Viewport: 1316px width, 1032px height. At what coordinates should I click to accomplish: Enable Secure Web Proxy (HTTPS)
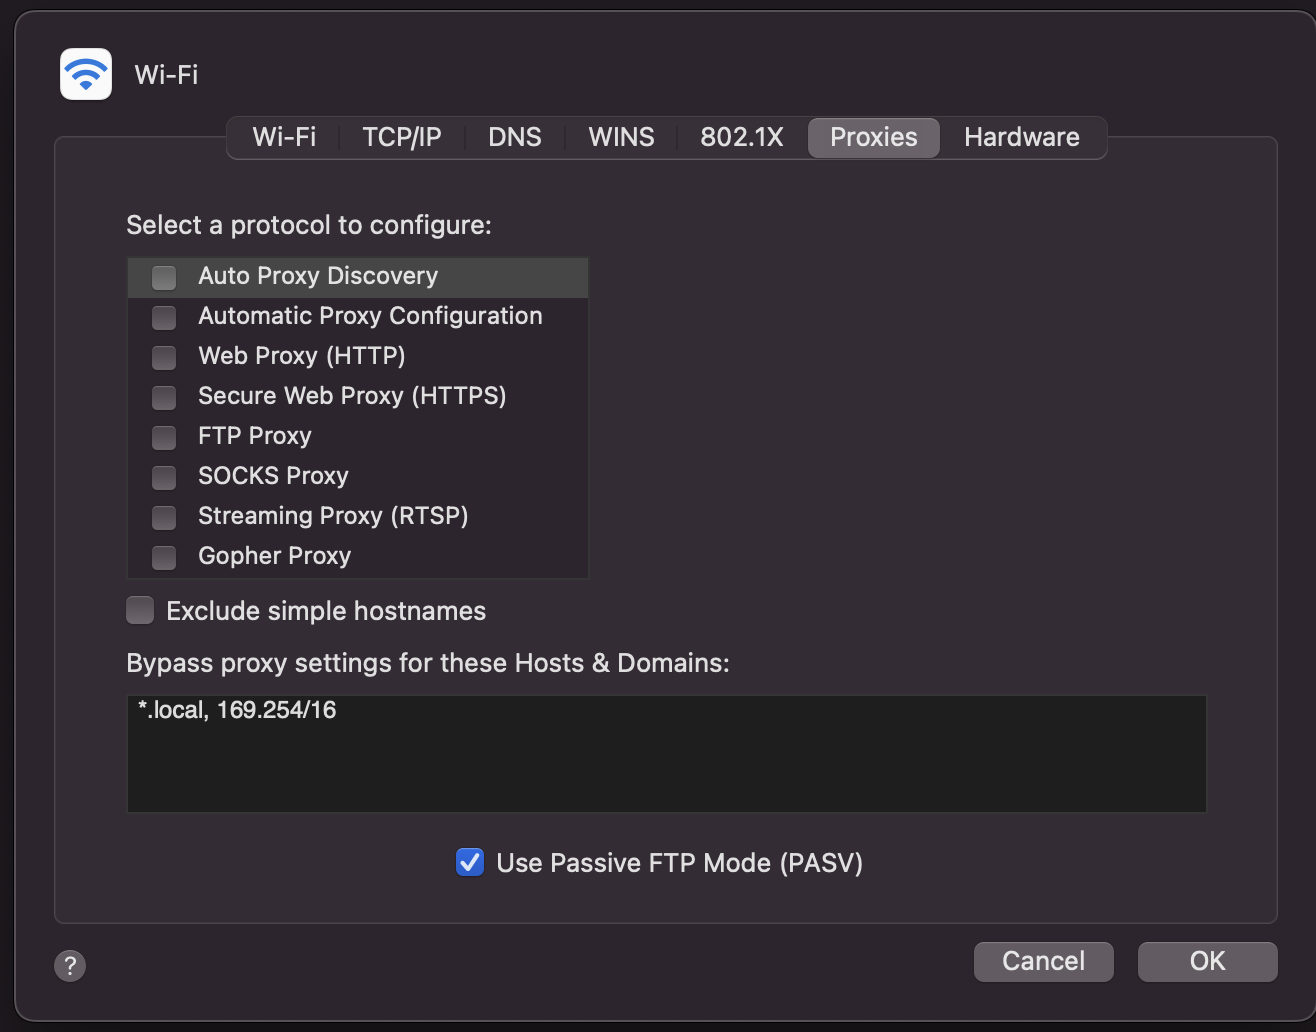(x=163, y=397)
